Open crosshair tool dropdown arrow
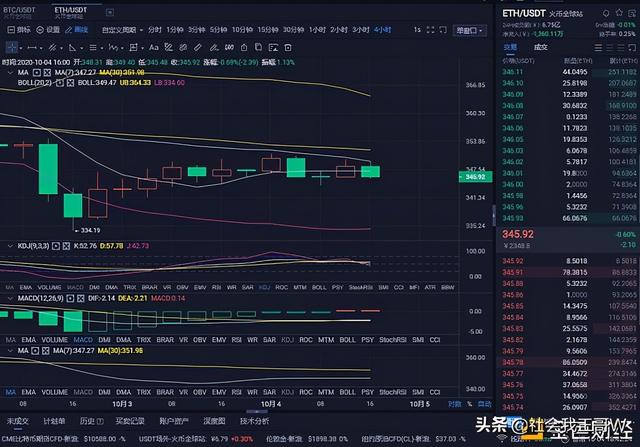 [20, 48]
